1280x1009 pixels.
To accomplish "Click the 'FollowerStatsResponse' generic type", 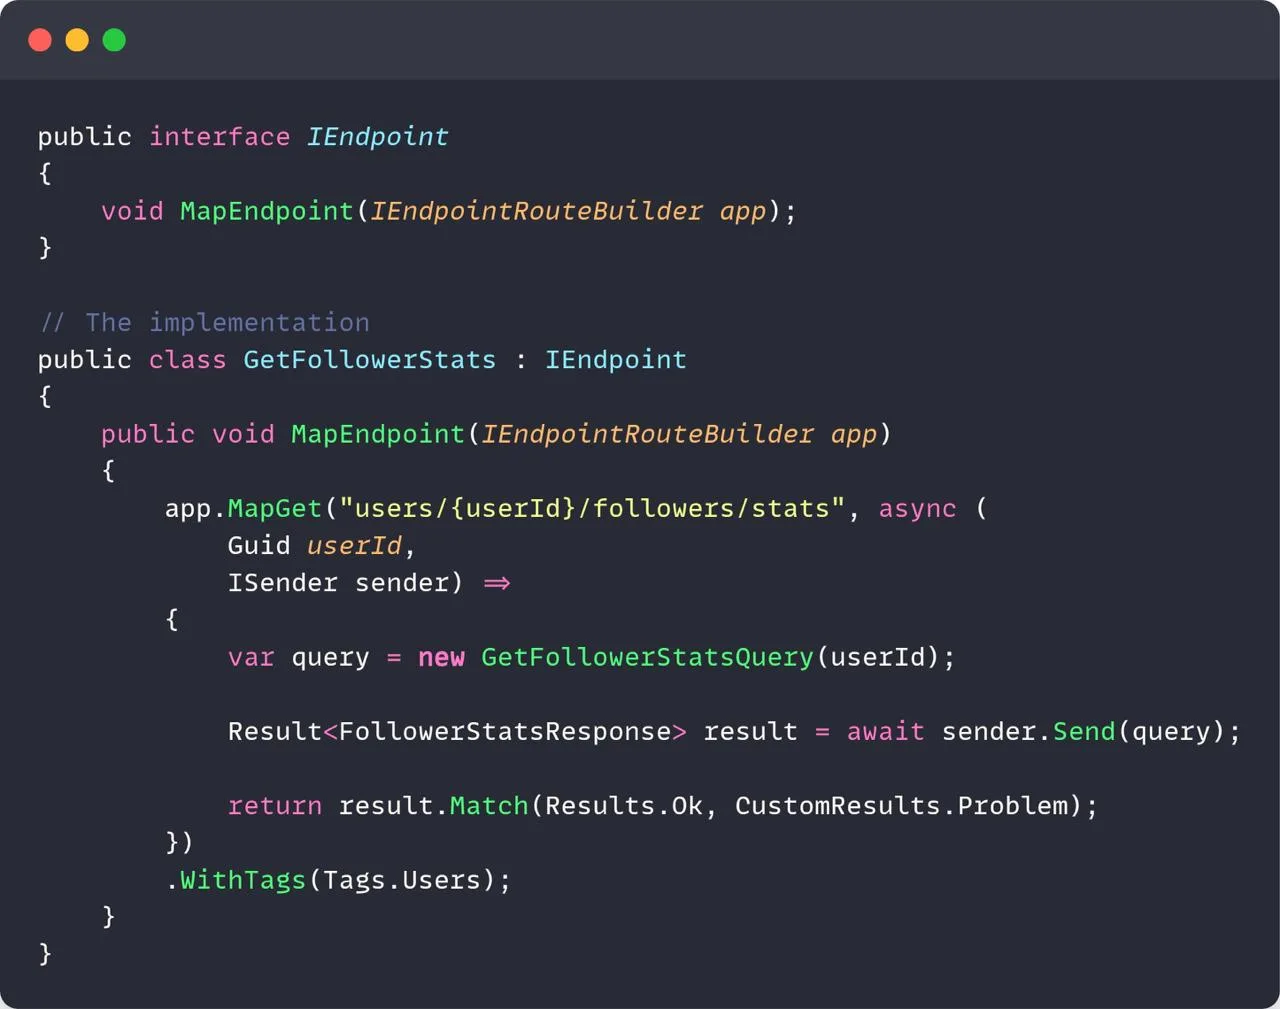I will coord(505,732).
